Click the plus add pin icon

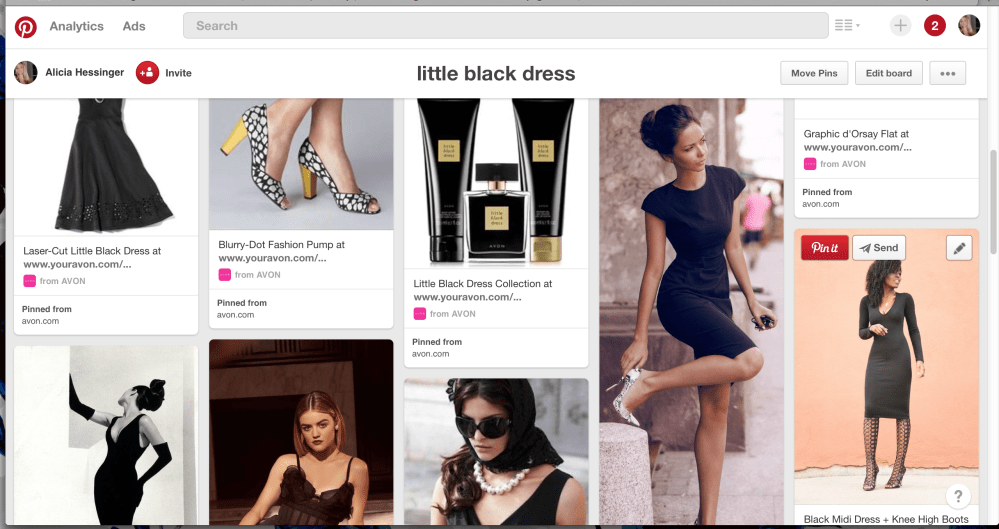[900, 25]
